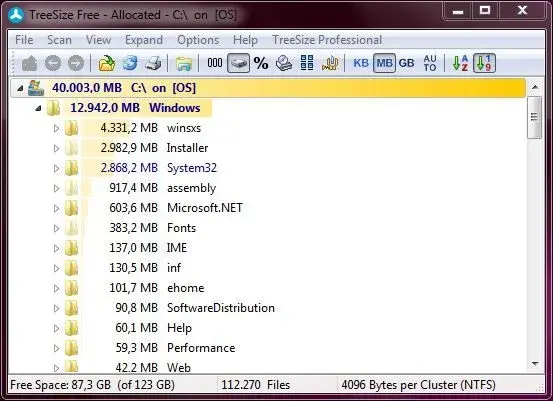Viewport: 553px width, 401px height.
Task: Click the 4096 Bytes per Cluster text
Action: click(x=418, y=385)
